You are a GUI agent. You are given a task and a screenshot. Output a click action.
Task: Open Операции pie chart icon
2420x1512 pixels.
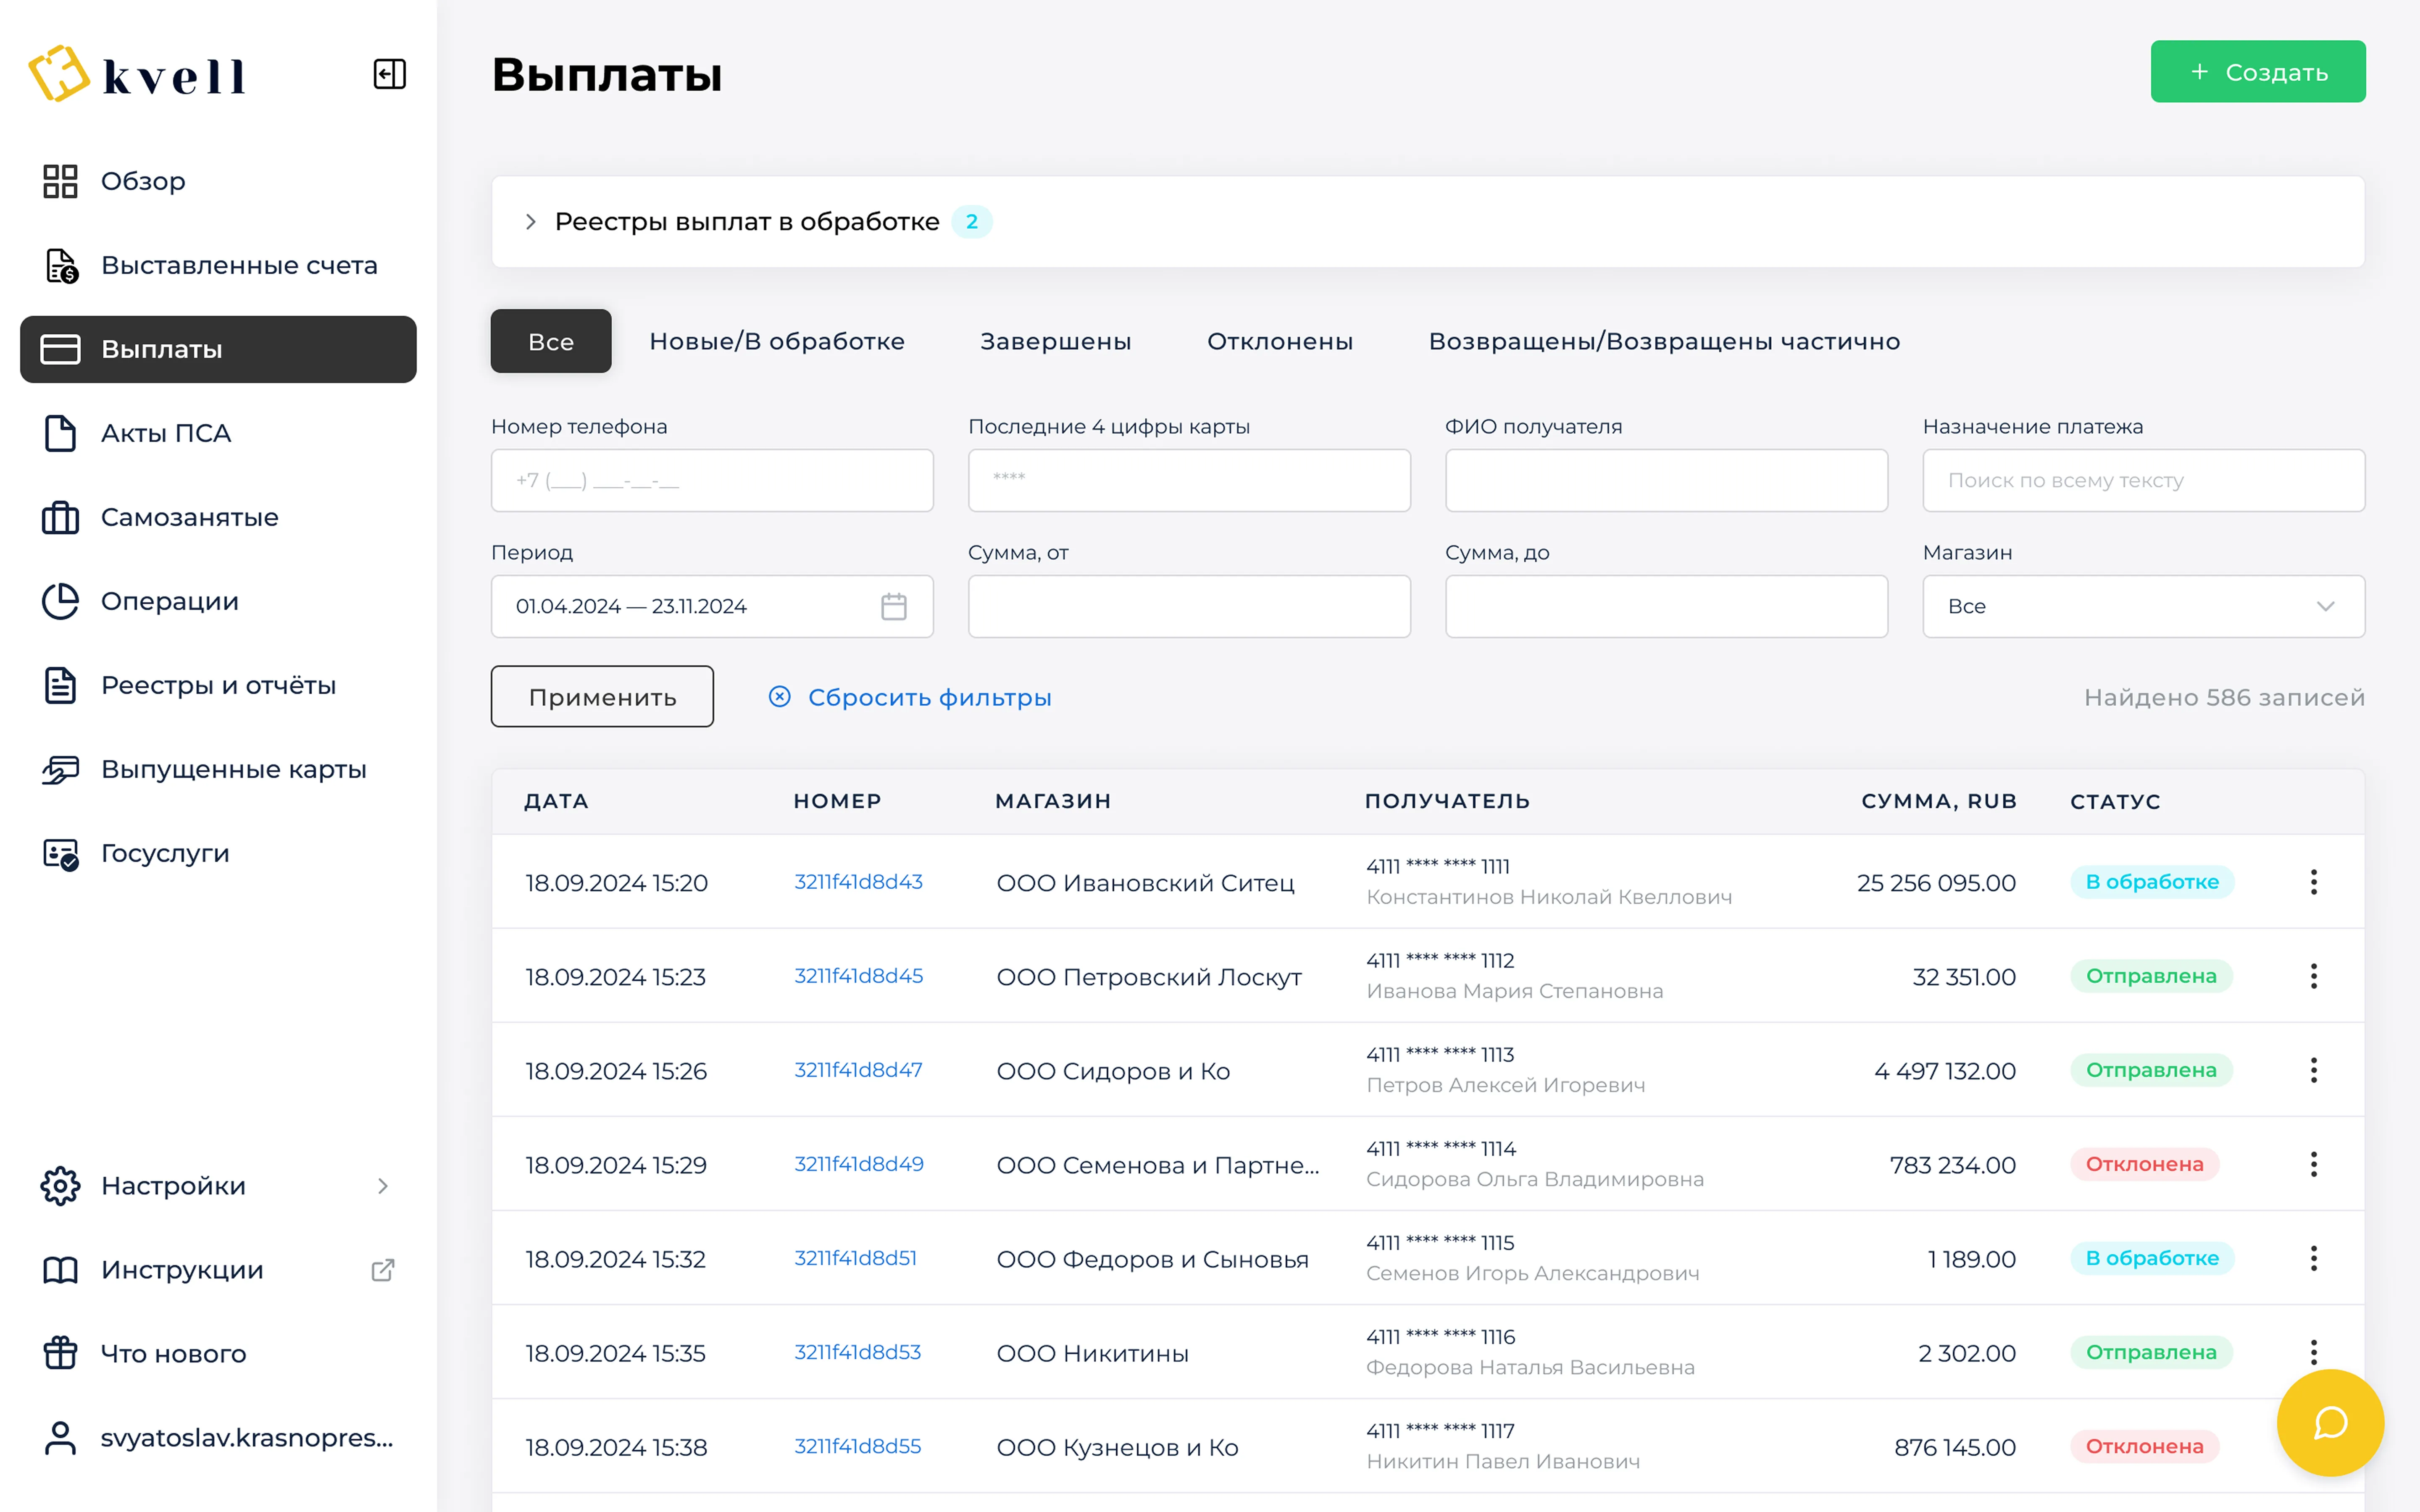[60, 601]
